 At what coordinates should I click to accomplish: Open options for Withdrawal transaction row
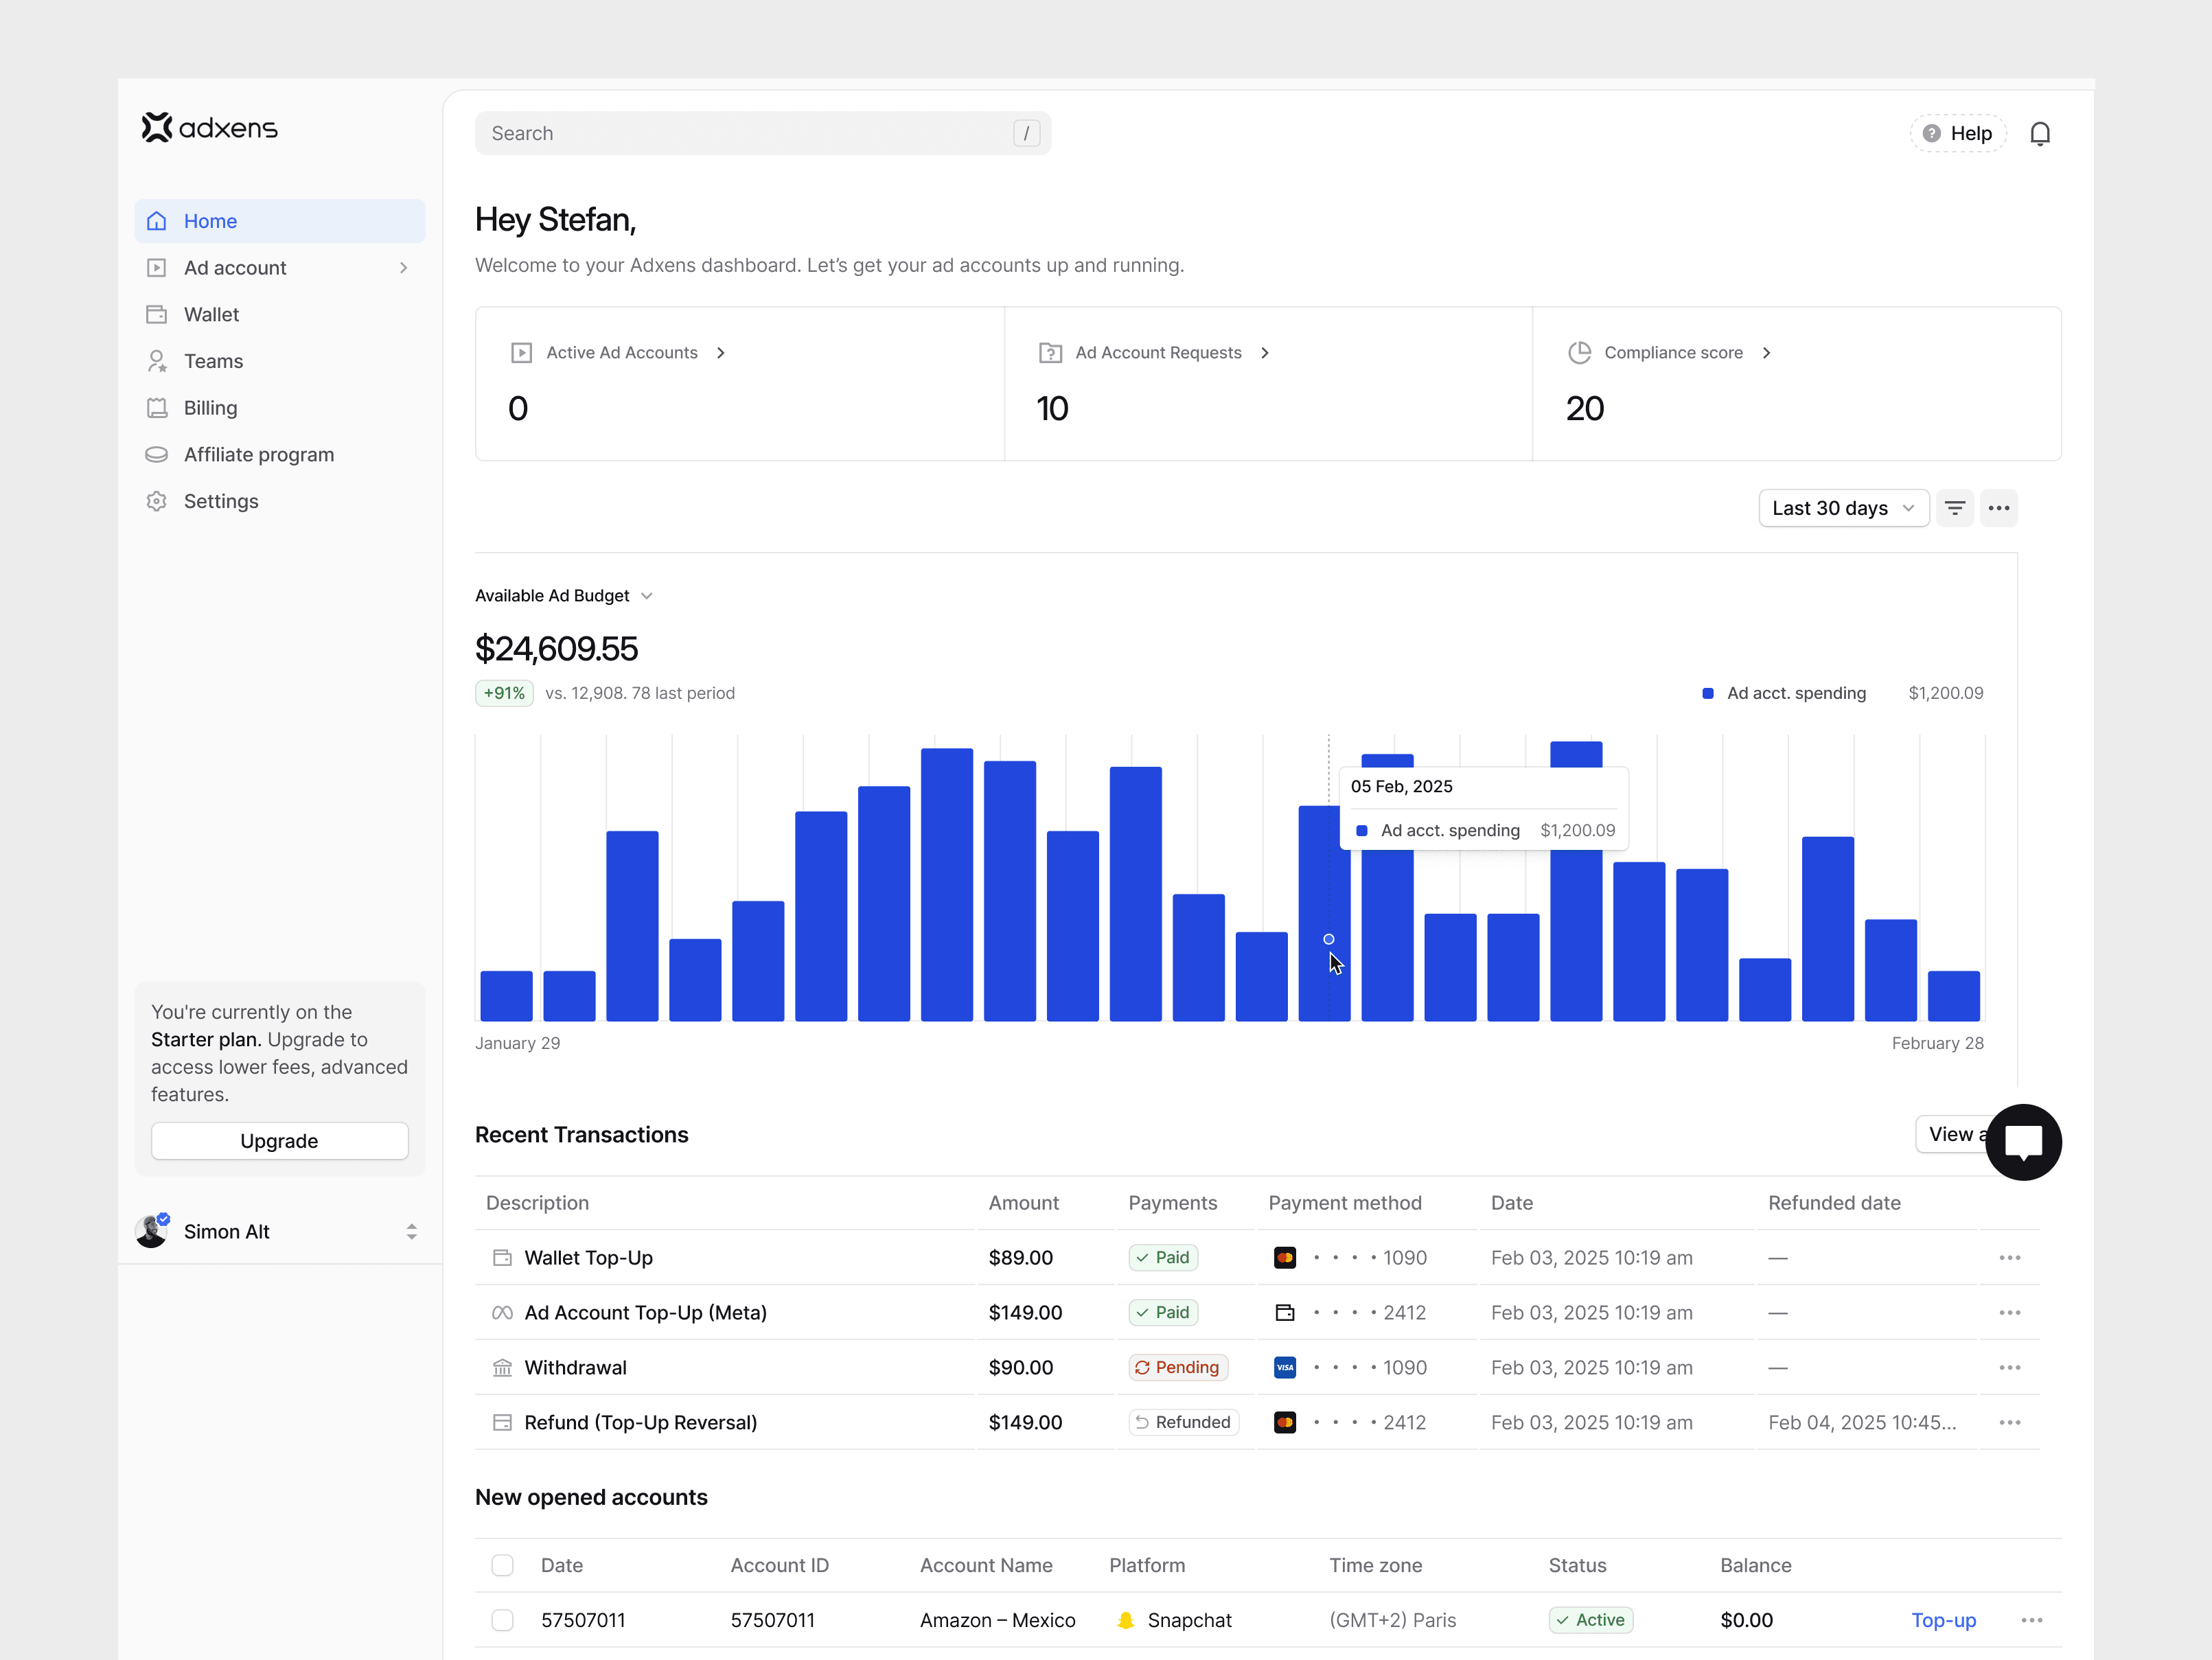point(2009,1367)
